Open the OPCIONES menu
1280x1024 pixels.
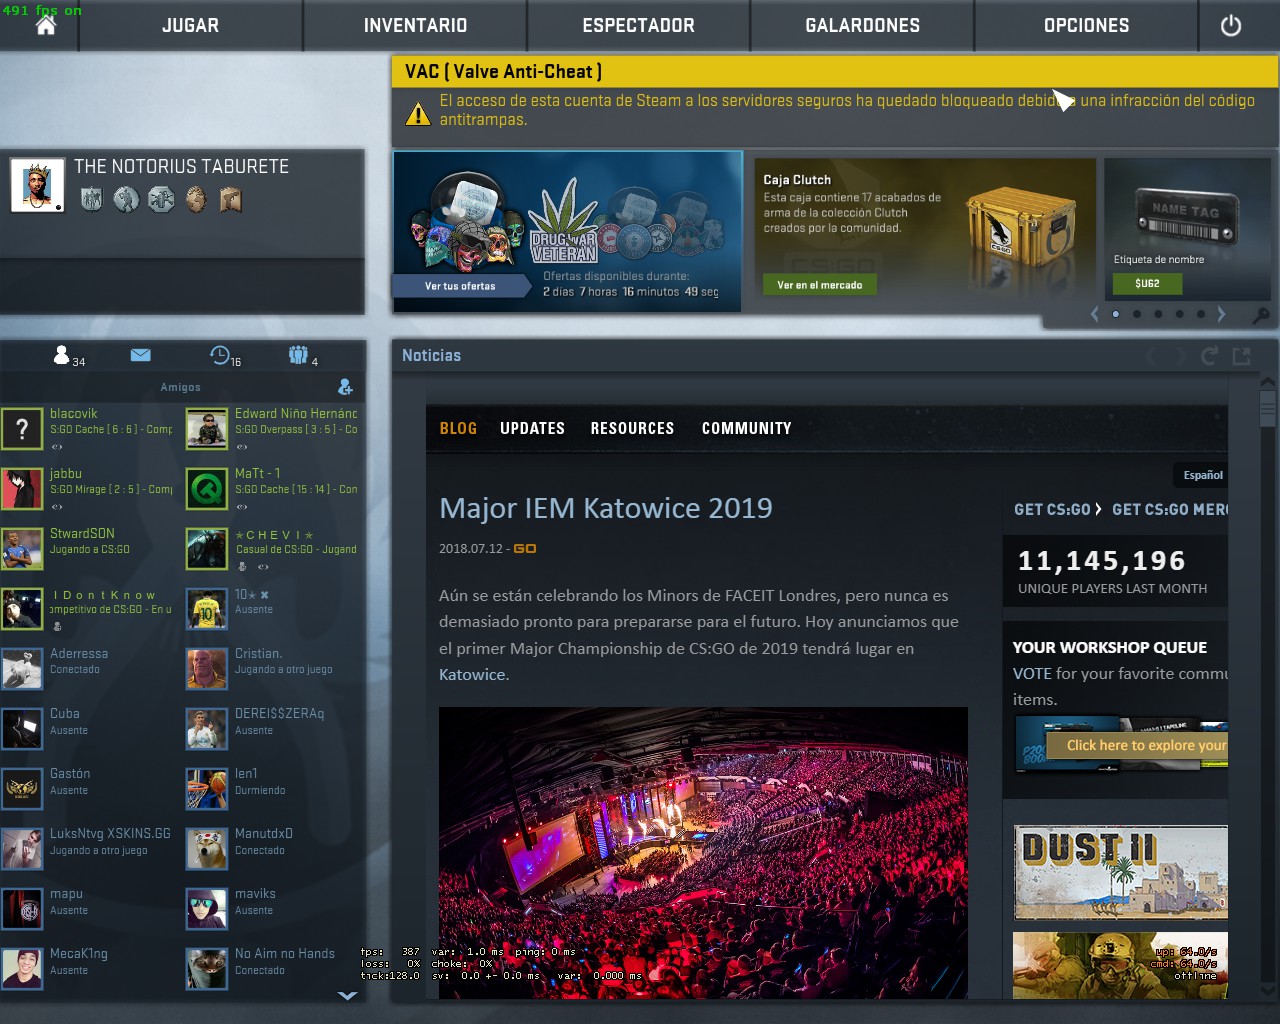click(1086, 26)
